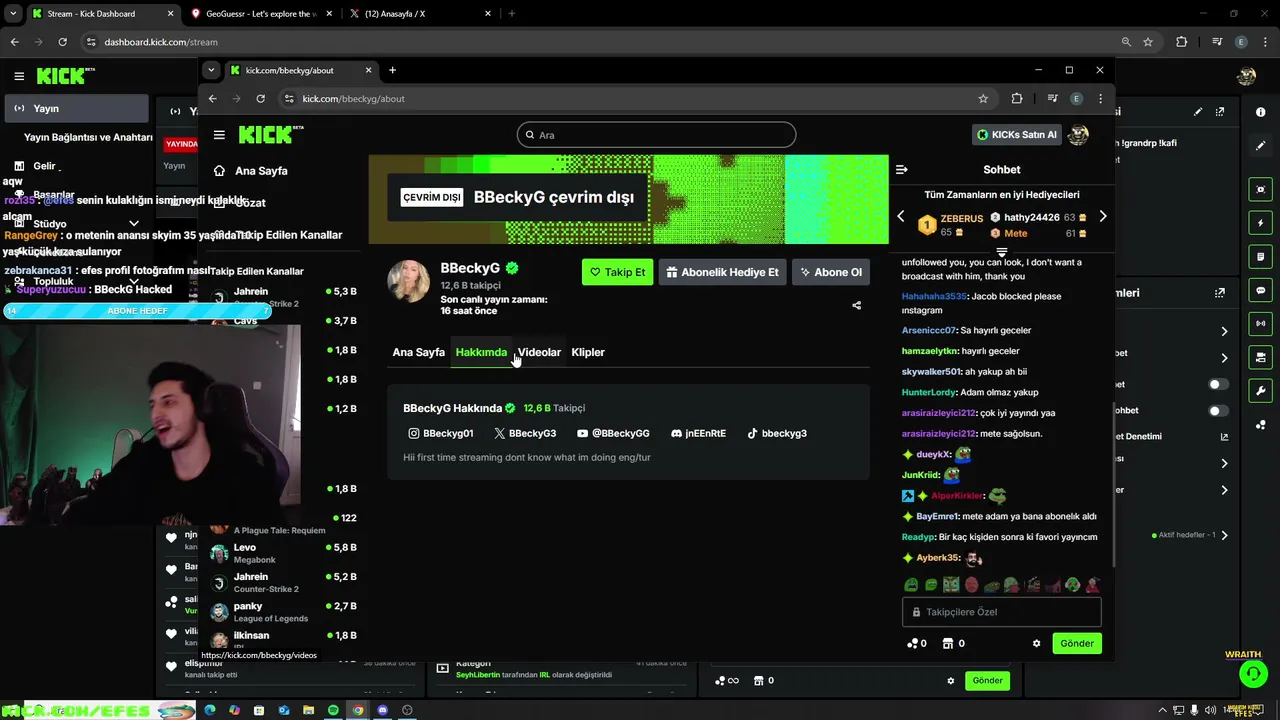Viewport: 1280px width, 720px height.
Task: Click BBeckyG profile avatar picture
Action: click(409, 281)
